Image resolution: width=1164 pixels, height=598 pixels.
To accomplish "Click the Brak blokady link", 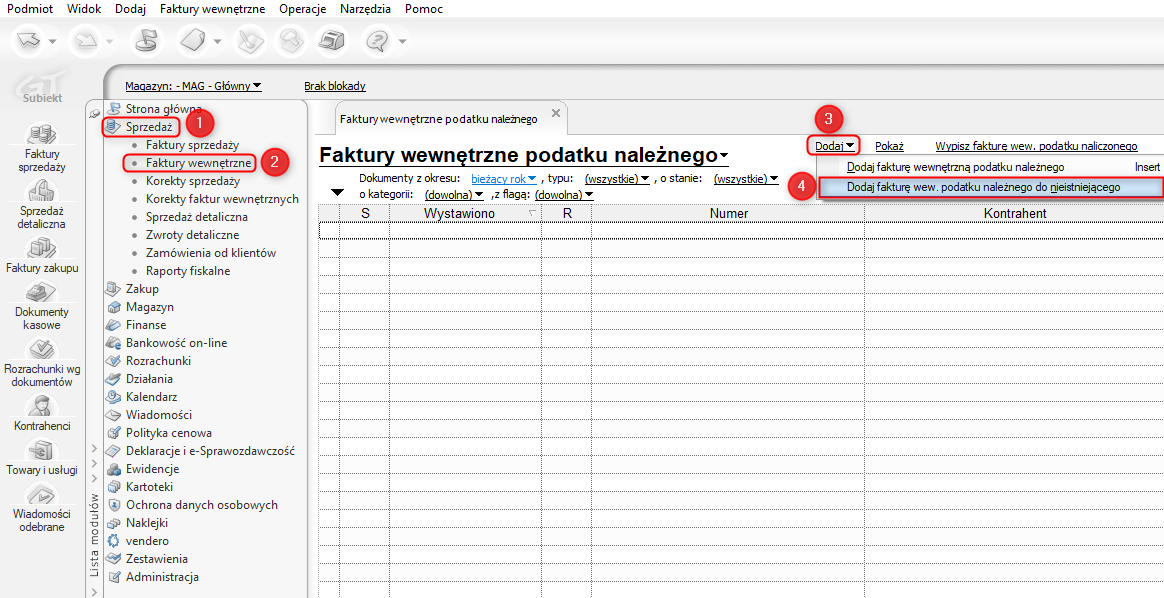I will click(x=335, y=86).
